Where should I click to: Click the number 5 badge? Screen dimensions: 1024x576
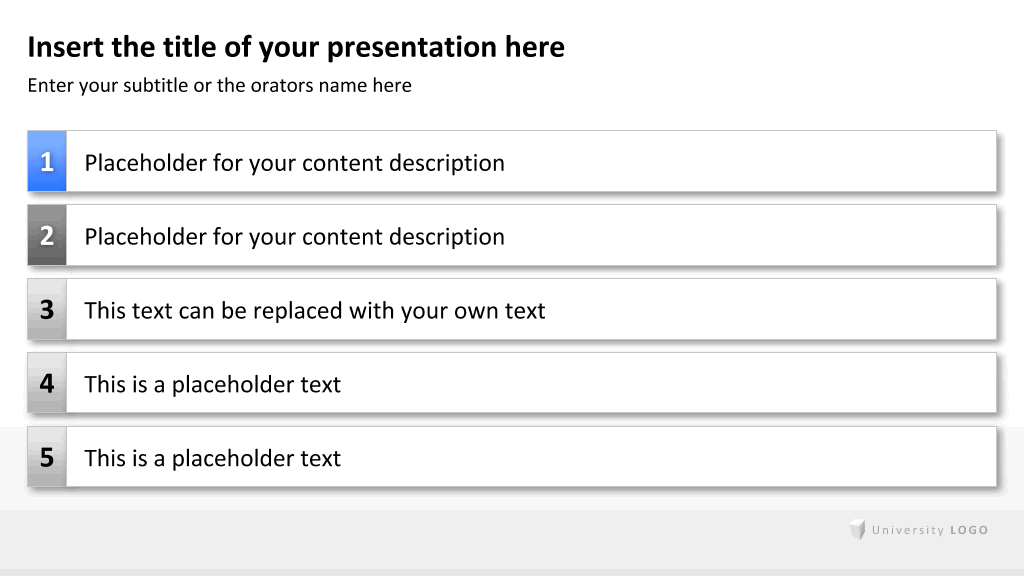(47, 457)
